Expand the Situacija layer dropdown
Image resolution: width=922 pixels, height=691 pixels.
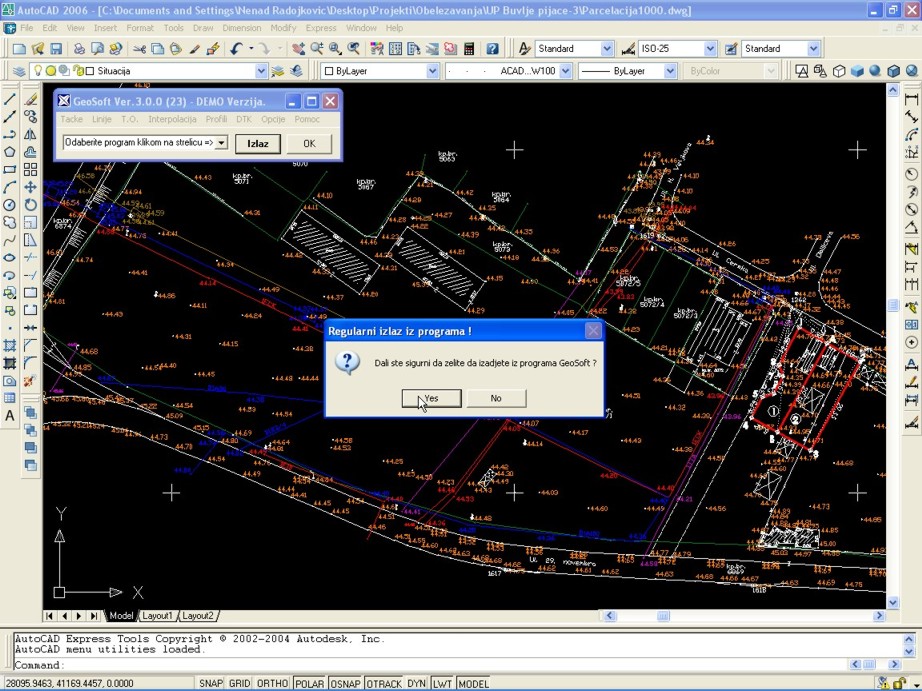pos(261,71)
